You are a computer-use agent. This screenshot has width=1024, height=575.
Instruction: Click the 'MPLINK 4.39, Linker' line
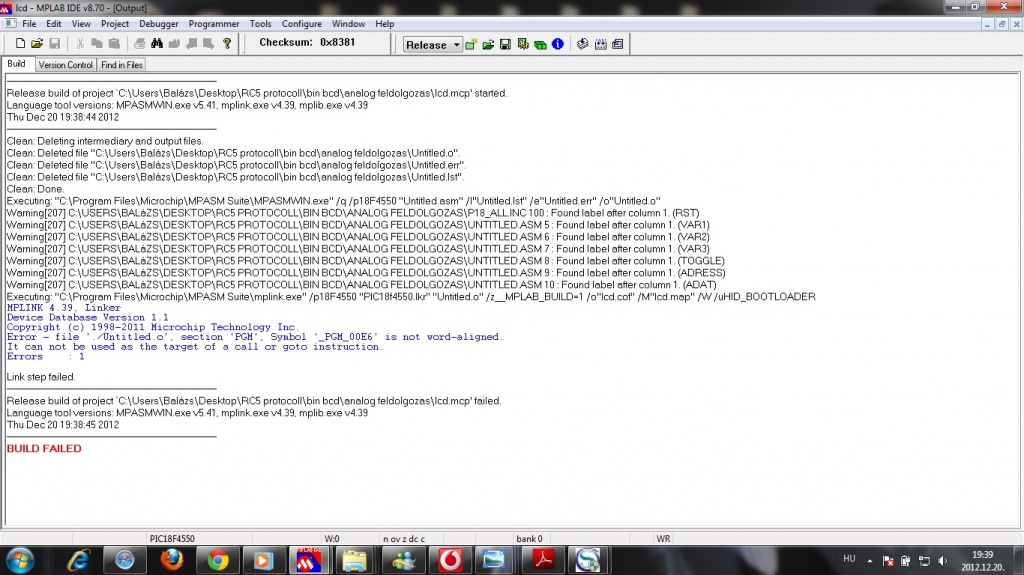pos(63,307)
